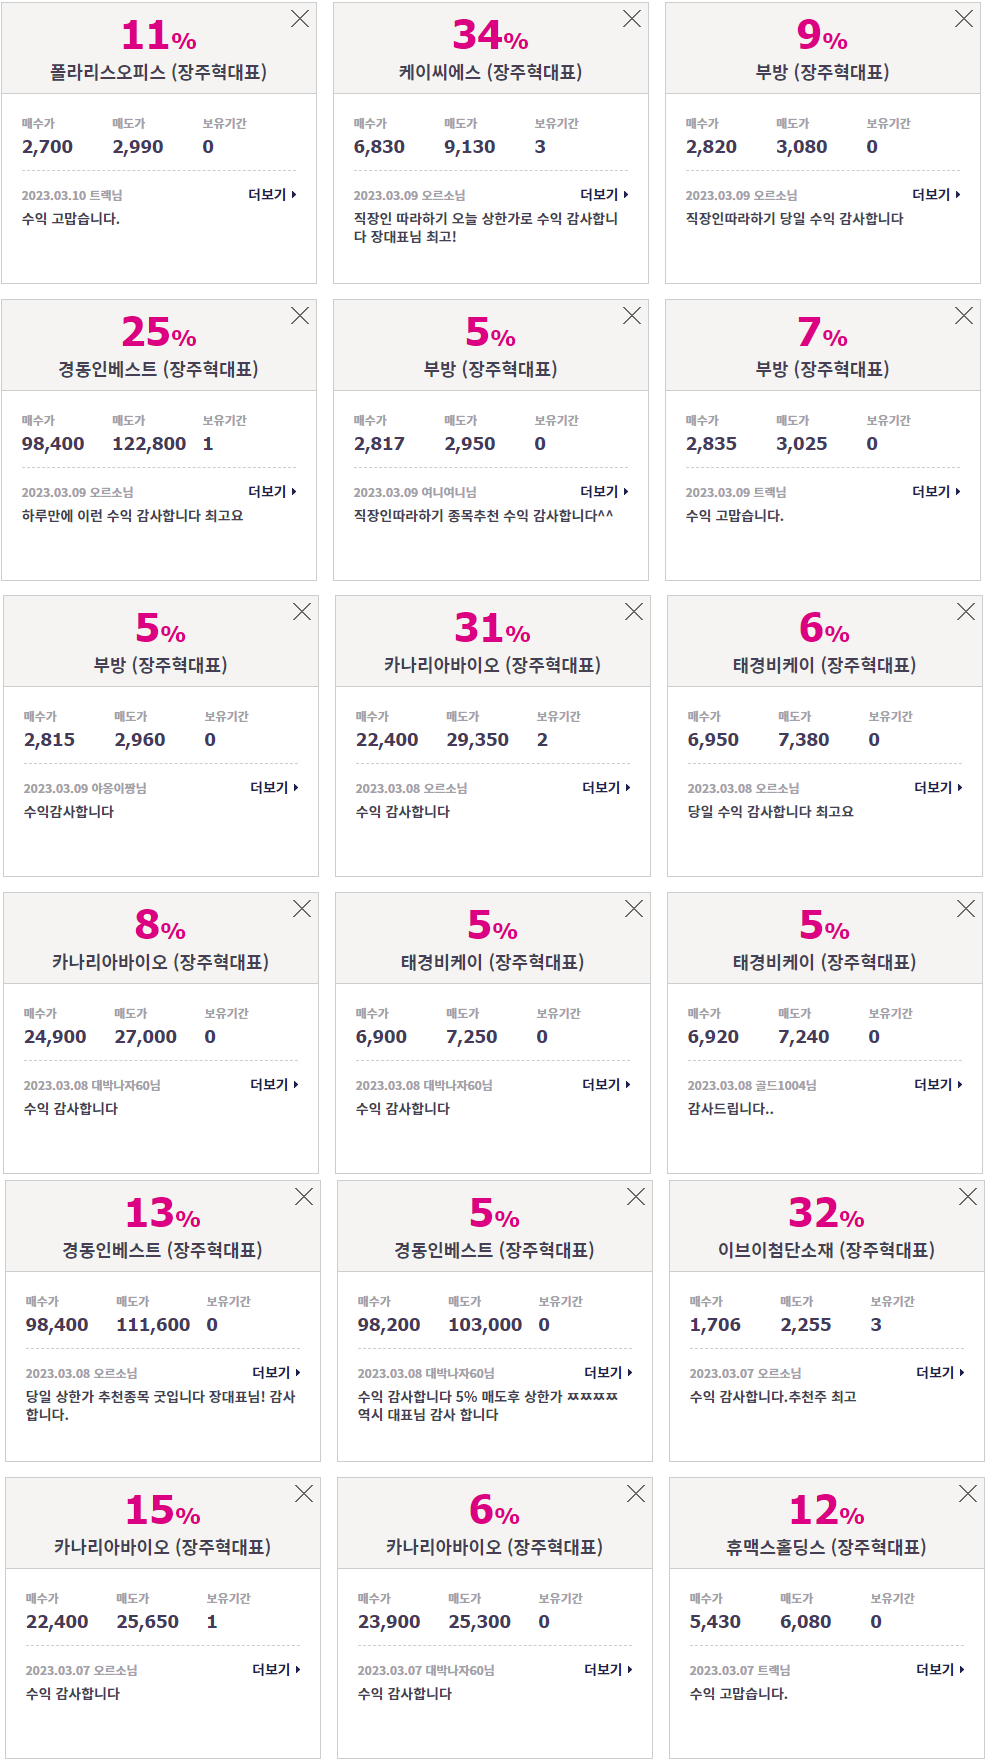987x1762 pixels.
Task: Dismiss the 케이씨에스 34% review card
Action: [632, 19]
